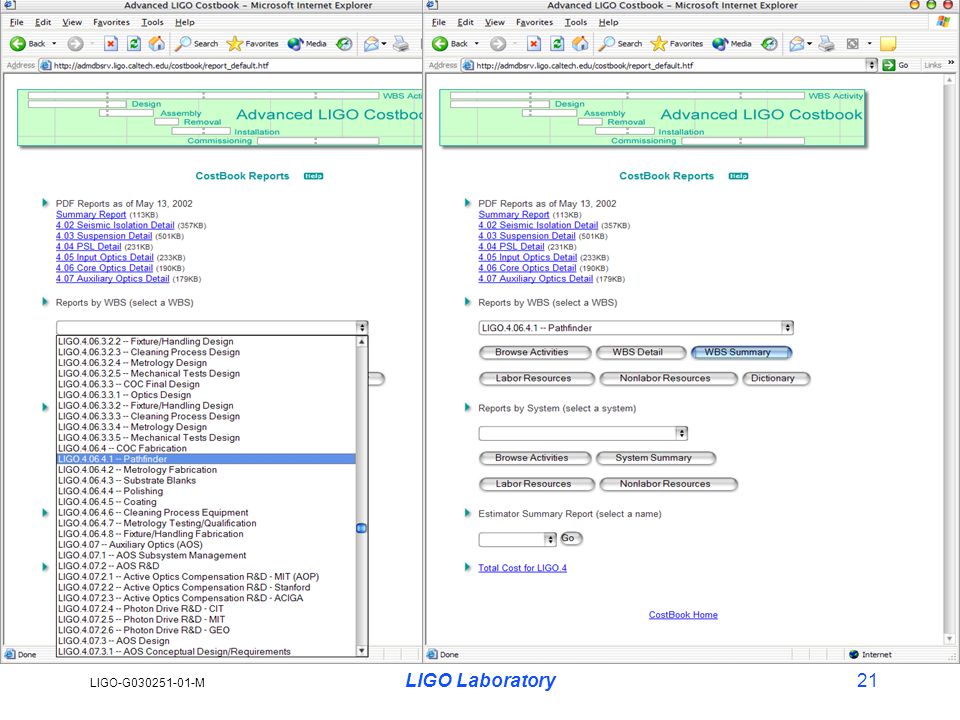Collapse the open WBS dropdown in left window
The image size is (960, 720).
(362, 328)
